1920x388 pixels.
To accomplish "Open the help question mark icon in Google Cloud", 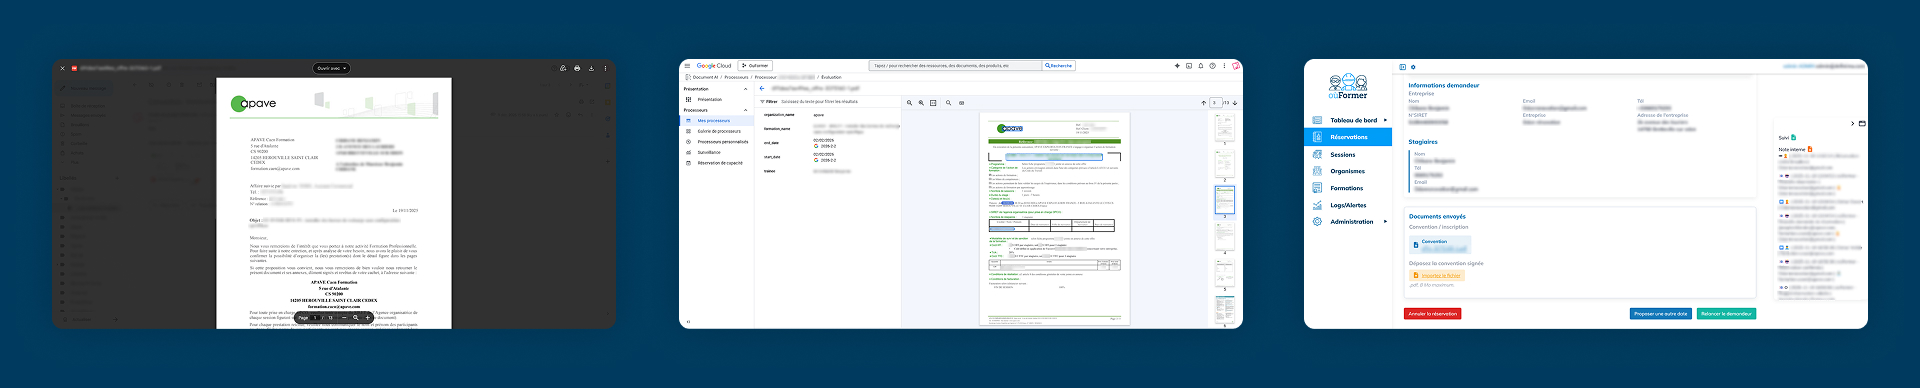I will (1212, 66).
